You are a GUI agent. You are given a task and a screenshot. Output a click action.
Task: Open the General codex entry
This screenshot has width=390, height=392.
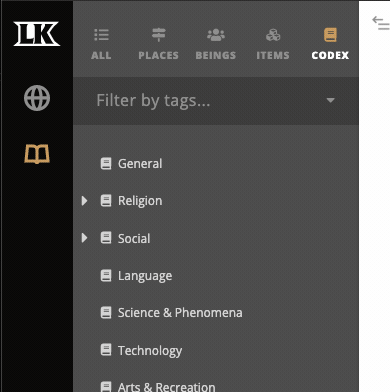(140, 164)
